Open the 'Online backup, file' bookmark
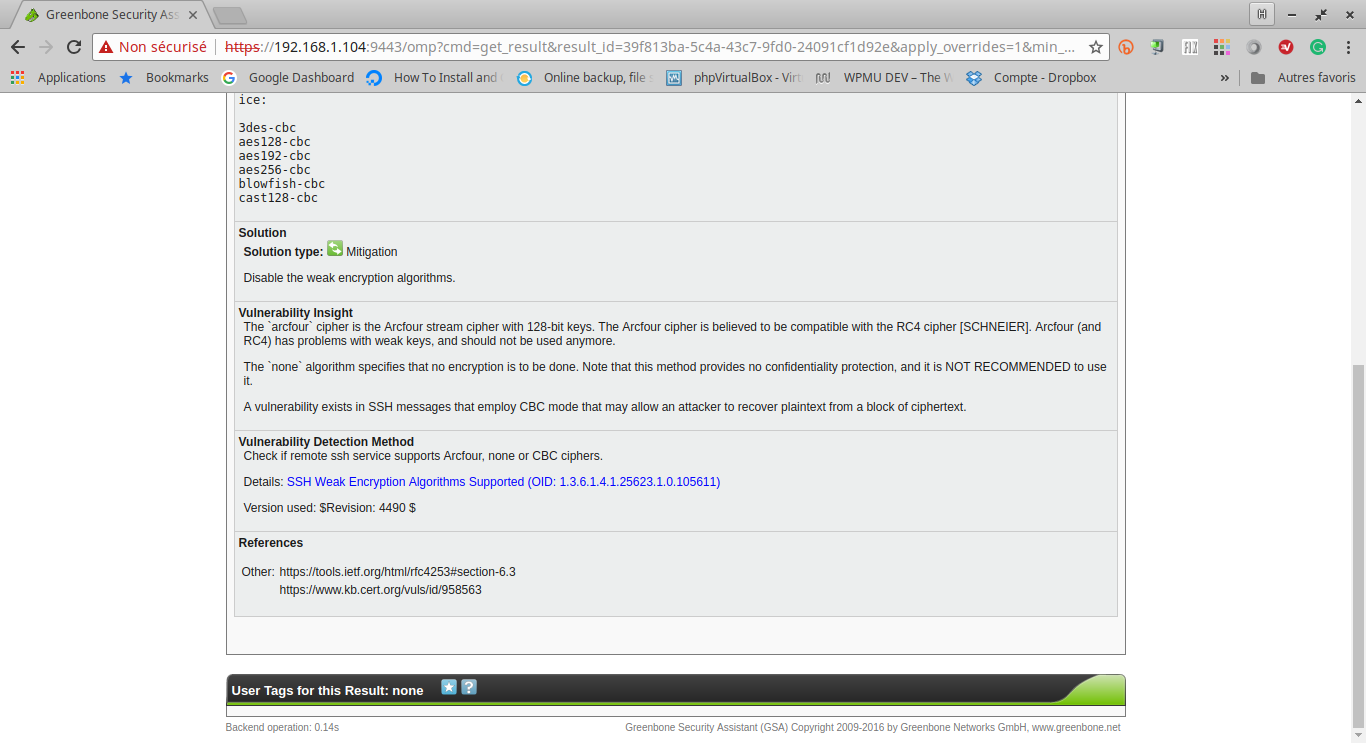This screenshot has width=1366, height=743. click(x=585, y=77)
